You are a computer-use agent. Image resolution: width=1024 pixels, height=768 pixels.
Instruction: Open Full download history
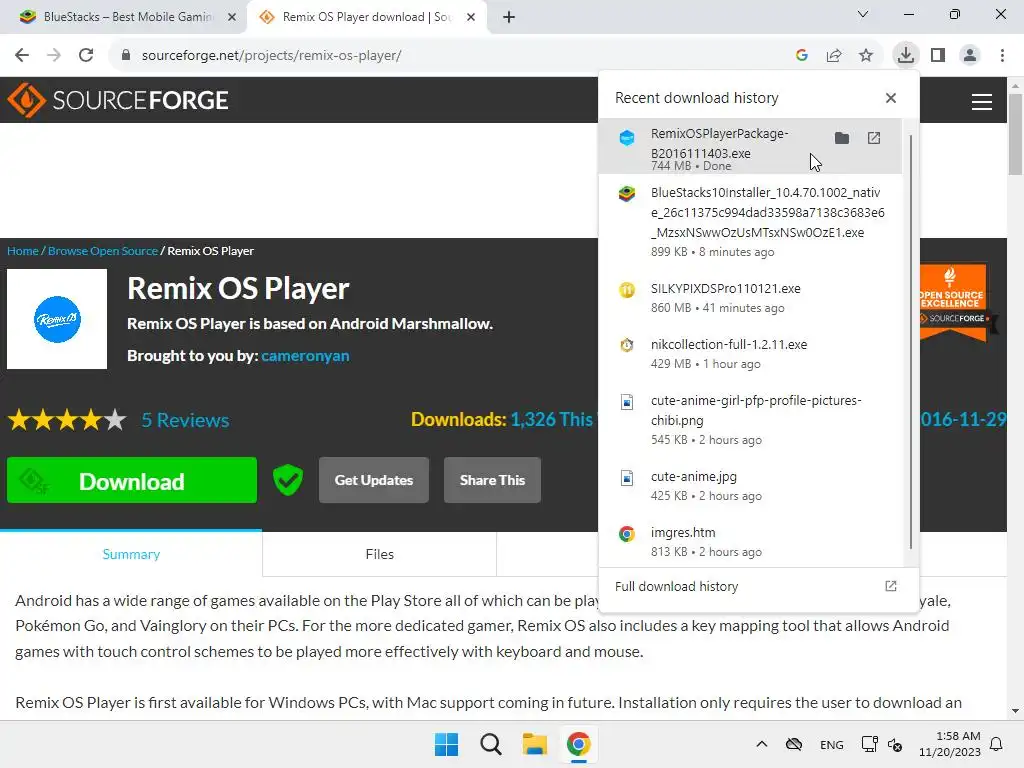tap(758, 586)
